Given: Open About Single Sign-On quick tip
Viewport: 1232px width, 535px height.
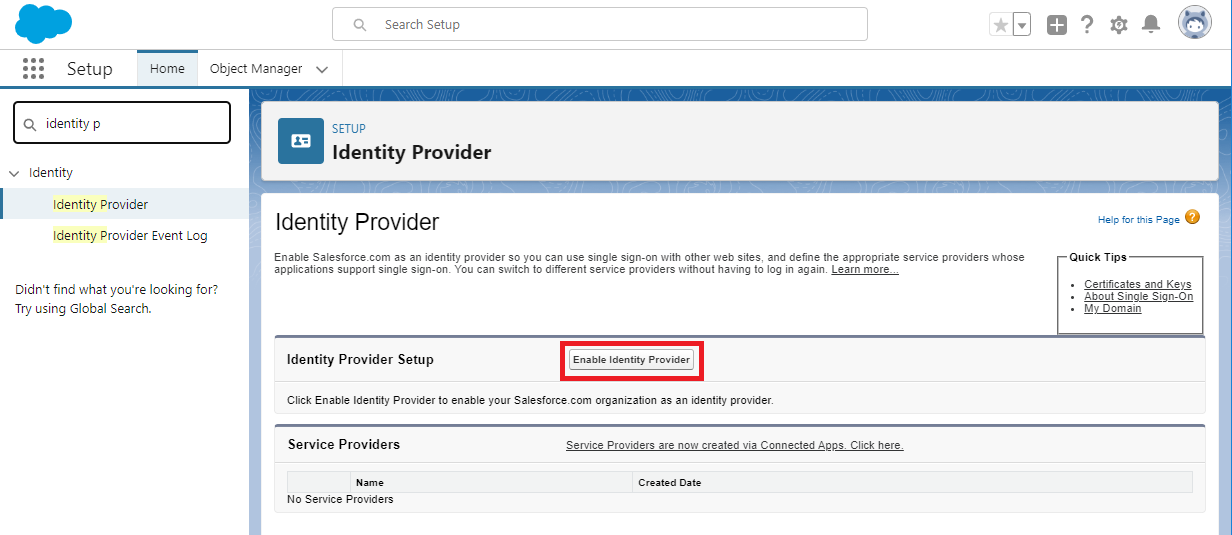Looking at the screenshot, I should 1139,297.
